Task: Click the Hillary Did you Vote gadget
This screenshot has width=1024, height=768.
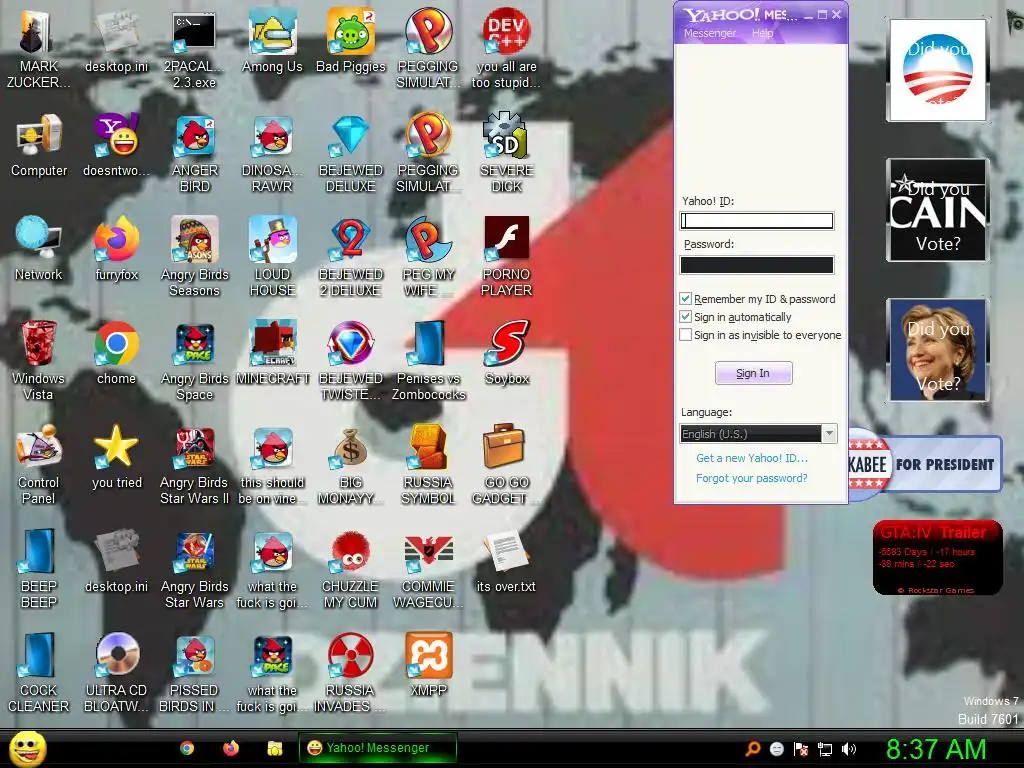Action: point(938,349)
